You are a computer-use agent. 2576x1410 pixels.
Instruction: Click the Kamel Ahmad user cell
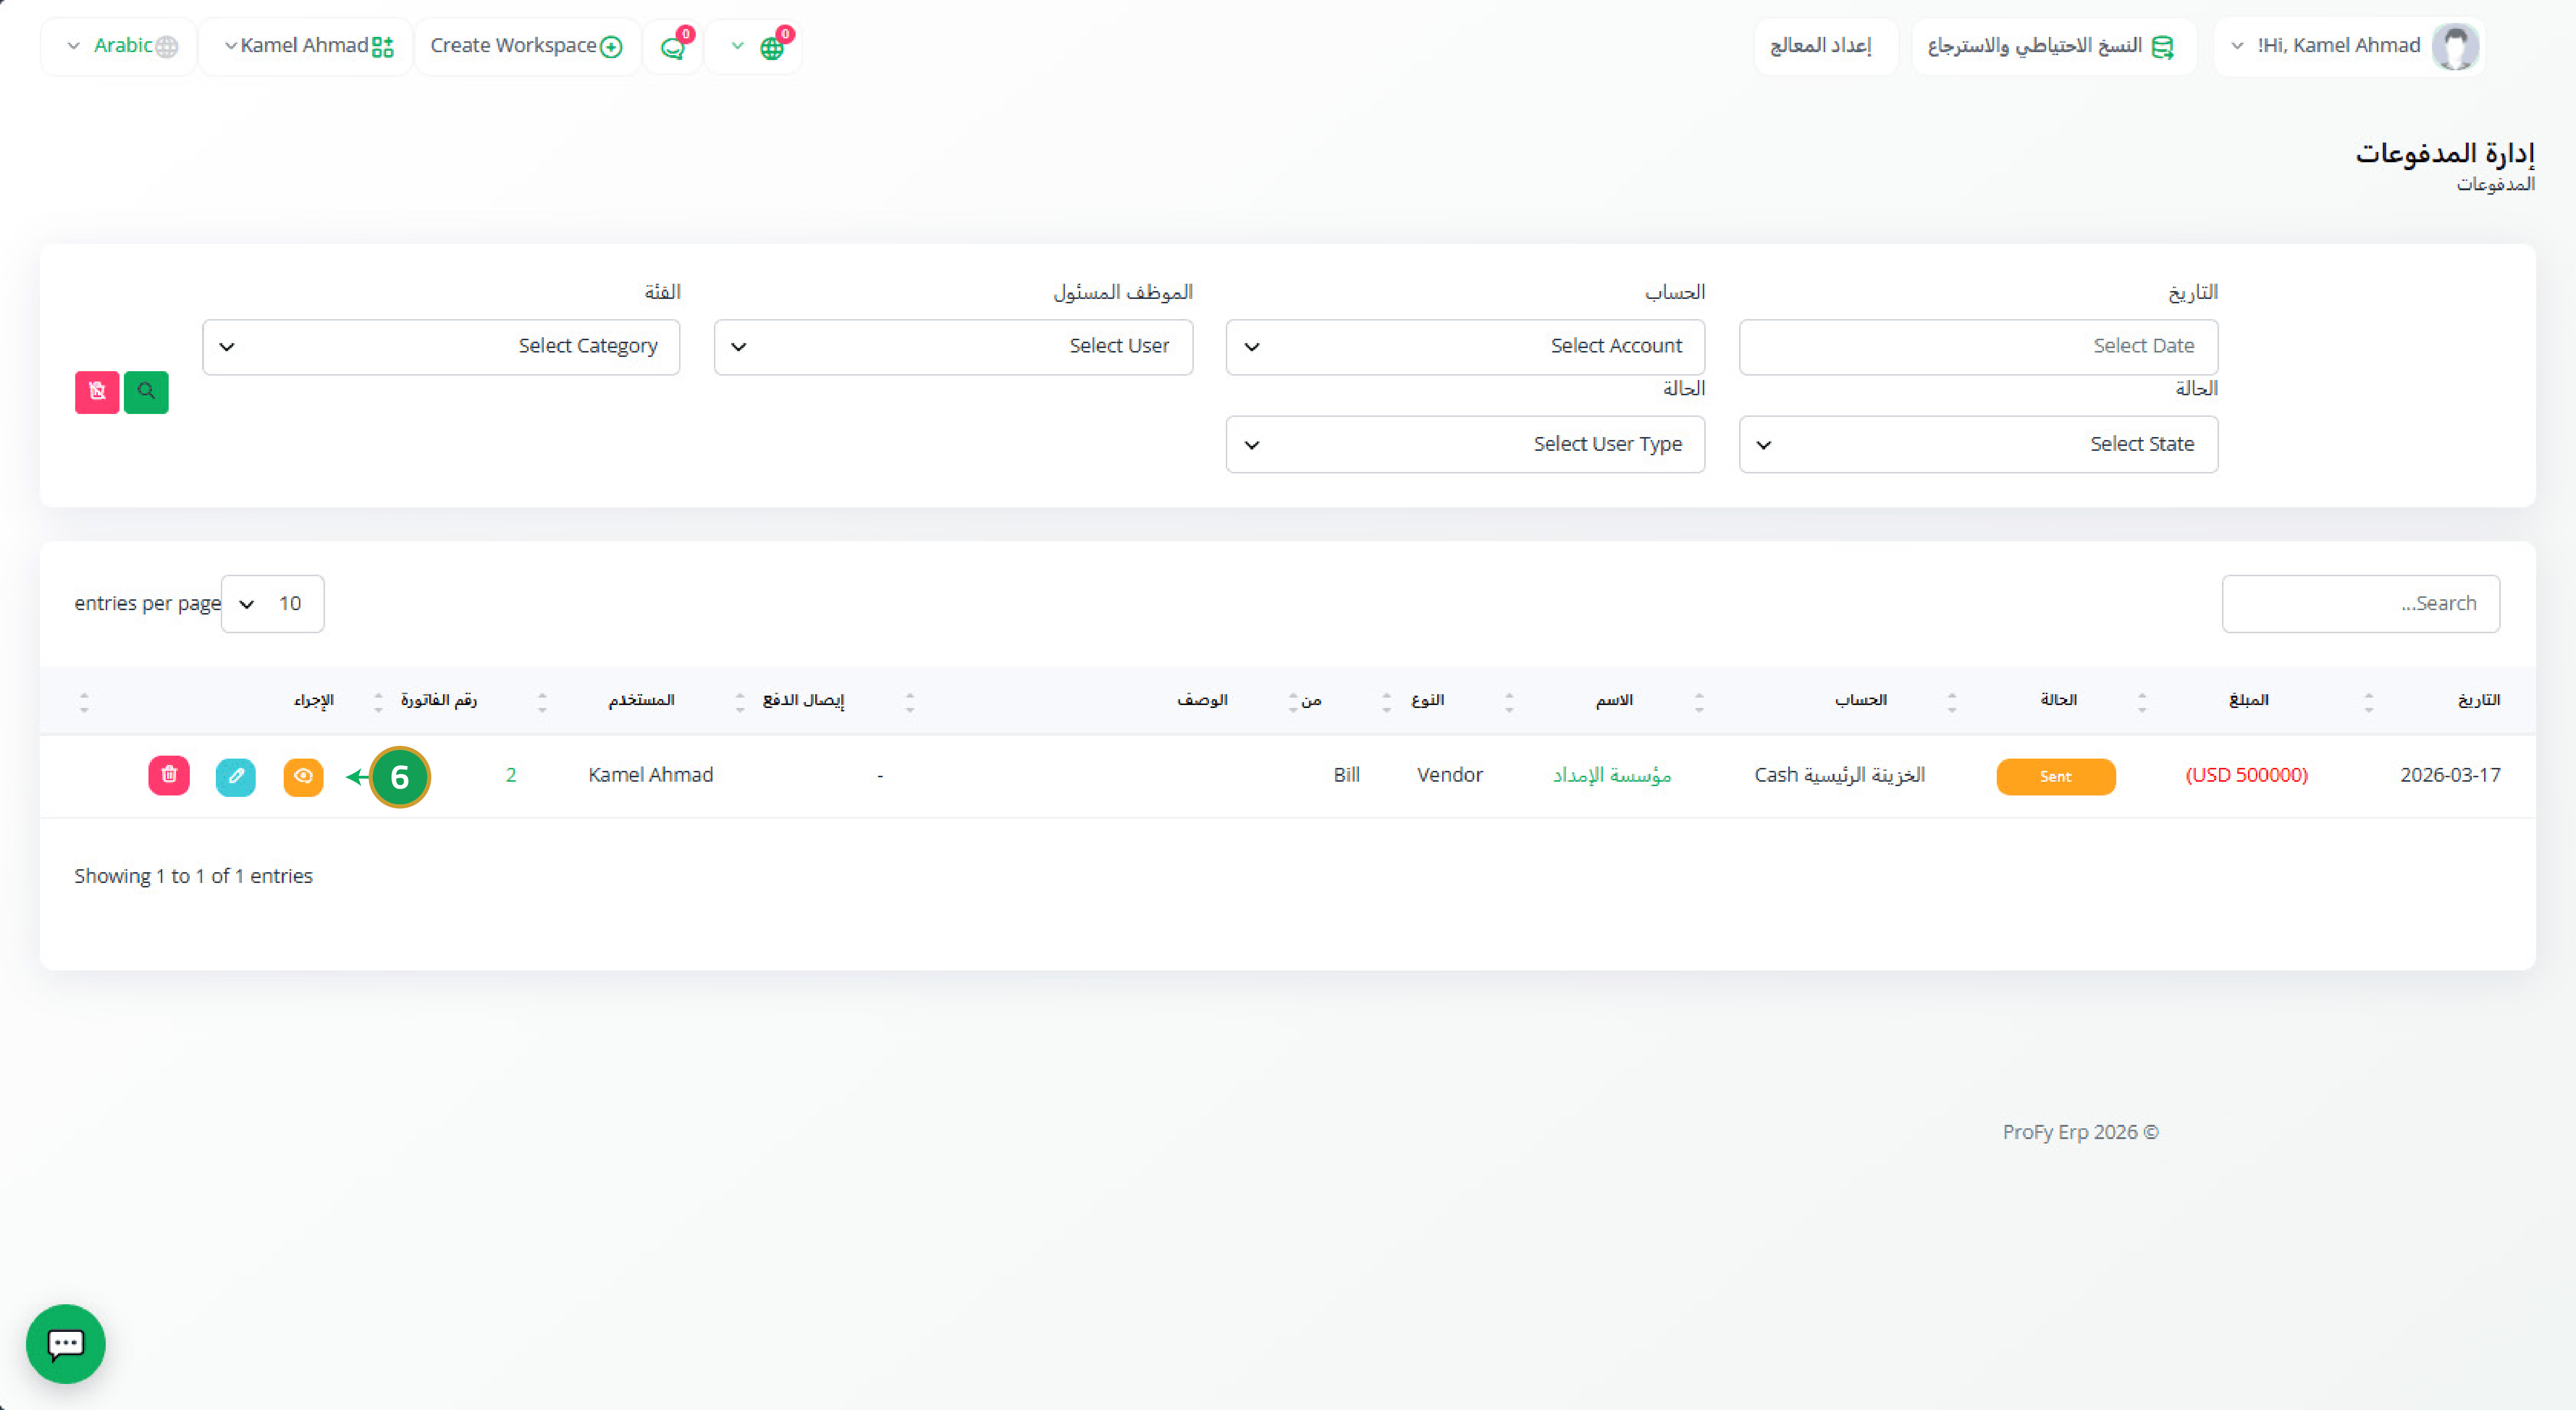[x=651, y=775]
